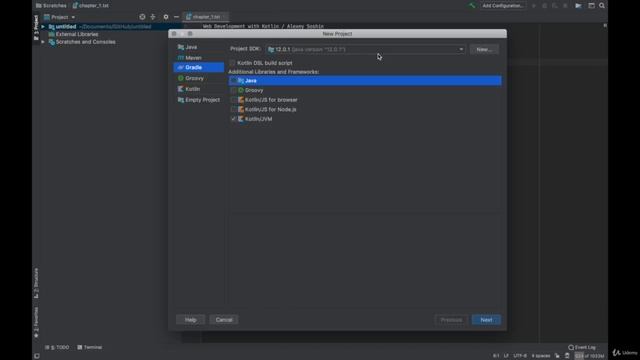Click the New... SDK button
The image size is (640, 360).
click(x=484, y=49)
